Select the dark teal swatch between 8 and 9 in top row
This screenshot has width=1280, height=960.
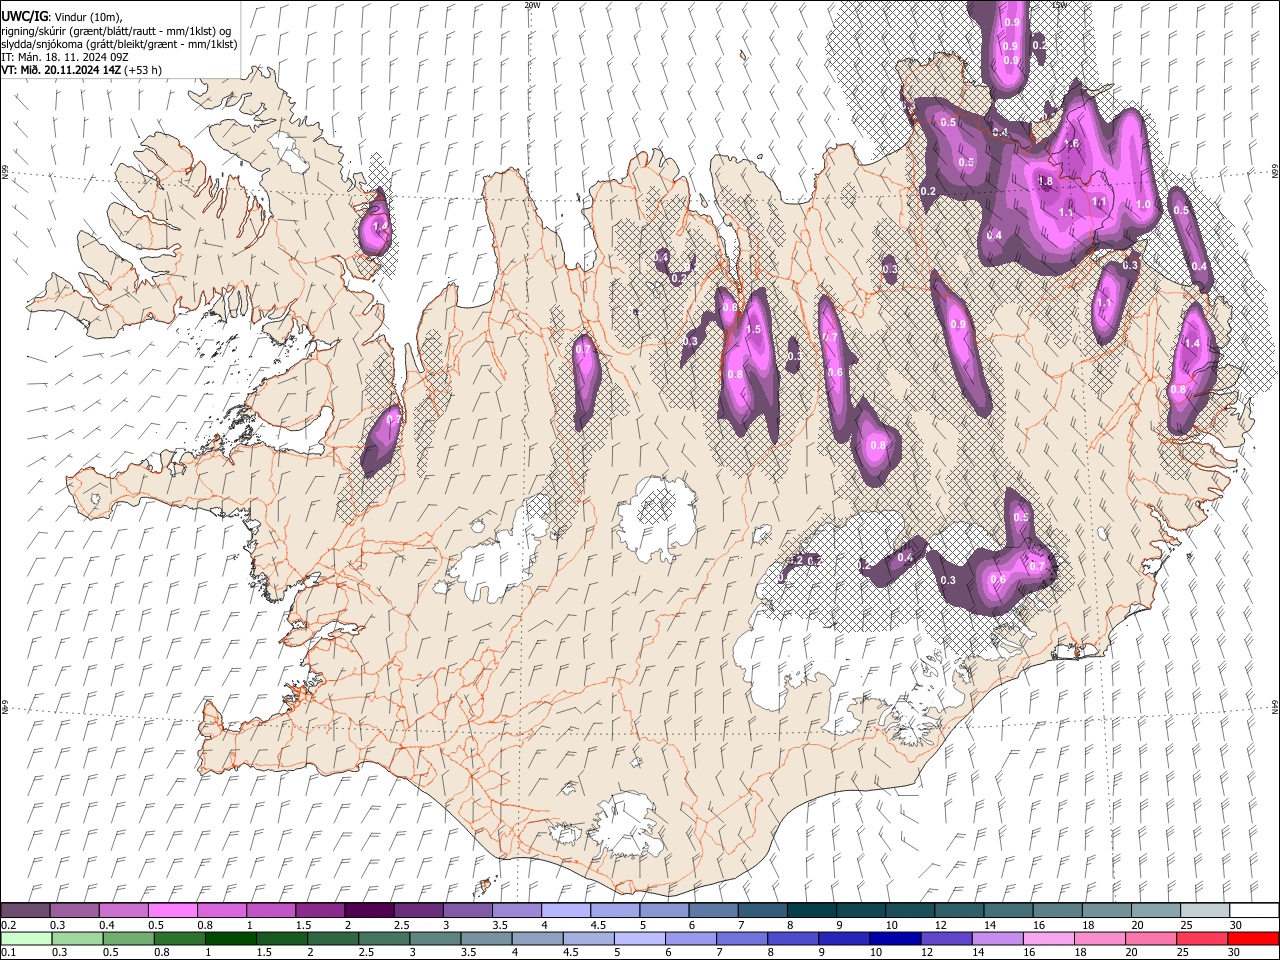[810, 910]
